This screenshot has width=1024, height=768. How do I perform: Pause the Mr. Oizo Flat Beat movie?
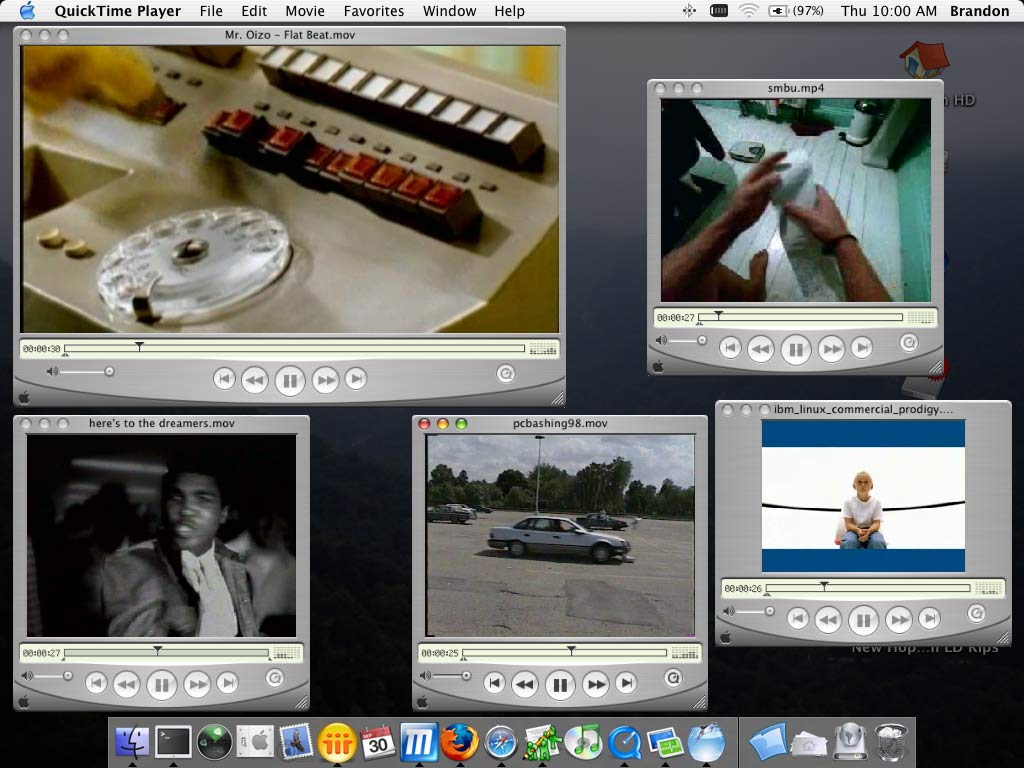pyautogui.click(x=290, y=380)
